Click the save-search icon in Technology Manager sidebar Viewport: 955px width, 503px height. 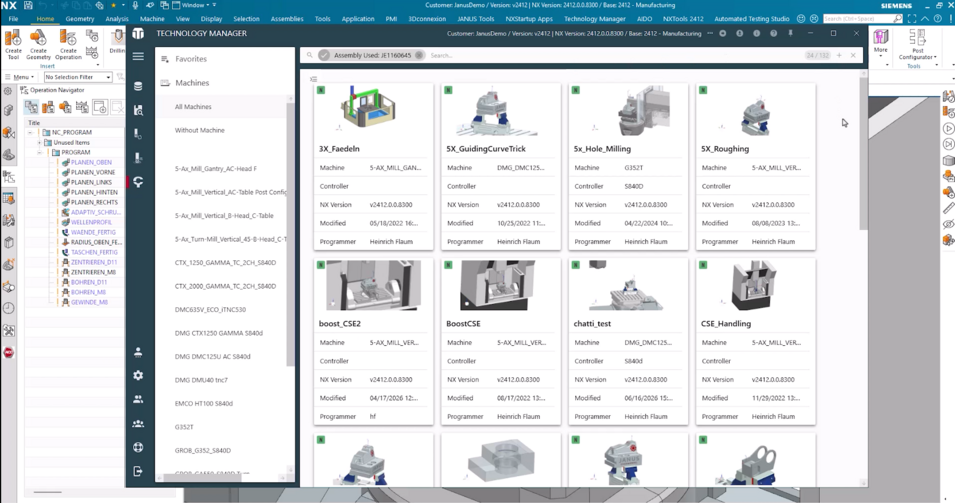point(138,110)
